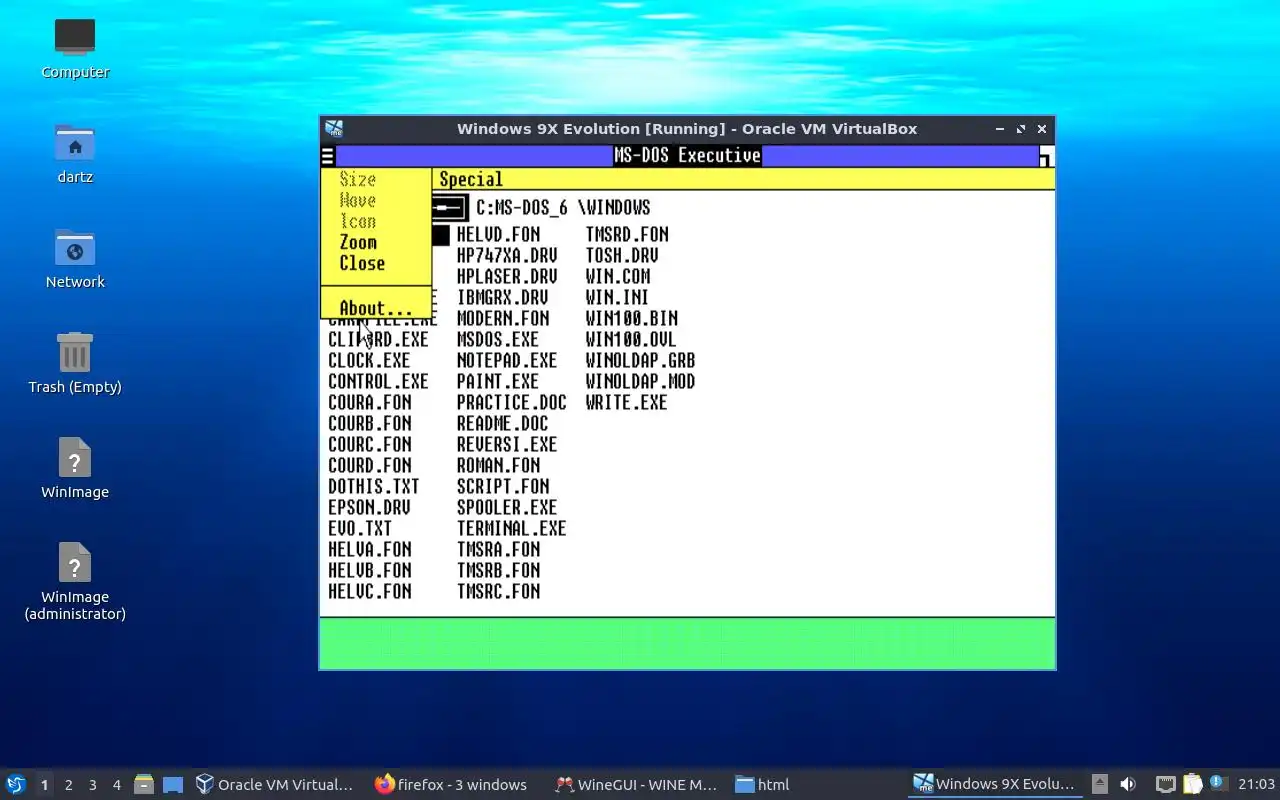Select file MSDOS.EXE
Viewport: 1280px width, 800px height.
tap(498, 340)
